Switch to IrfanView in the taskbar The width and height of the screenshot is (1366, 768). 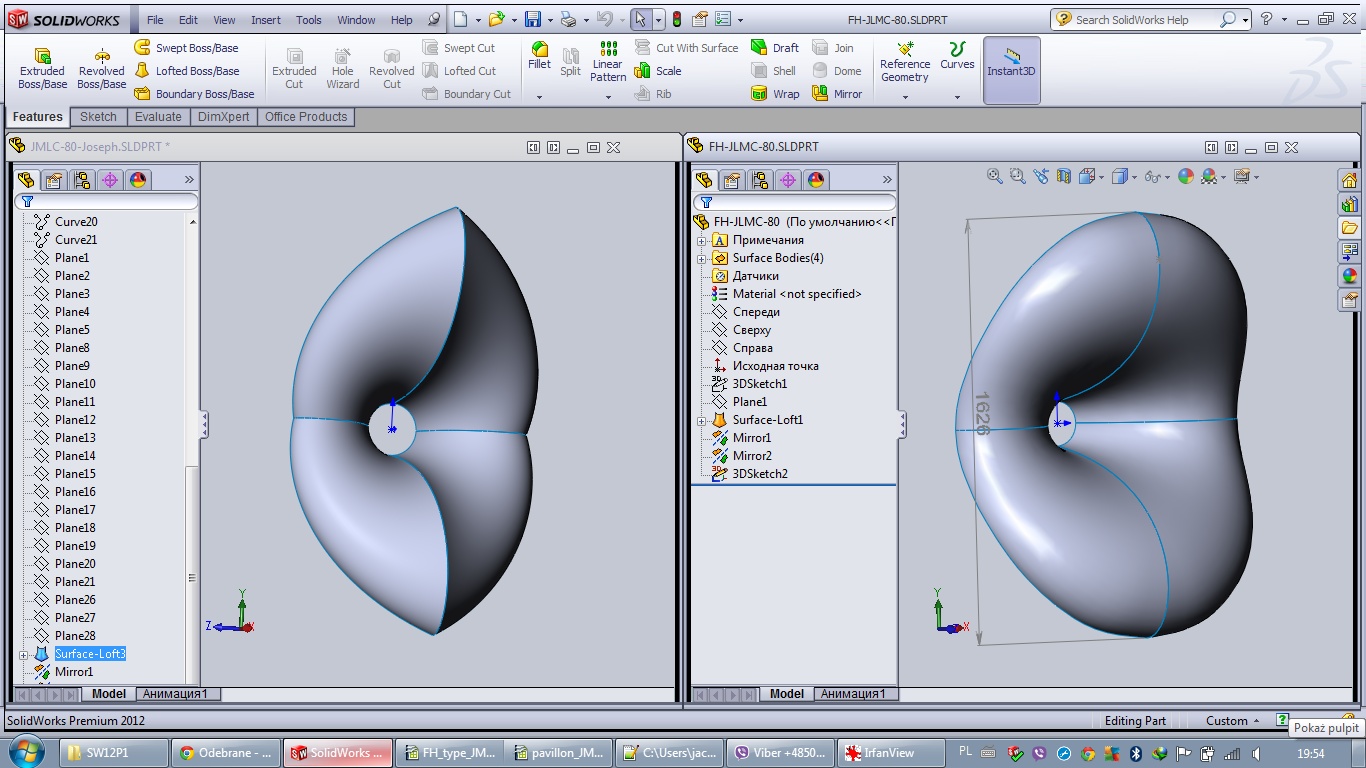(x=890, y=753)
